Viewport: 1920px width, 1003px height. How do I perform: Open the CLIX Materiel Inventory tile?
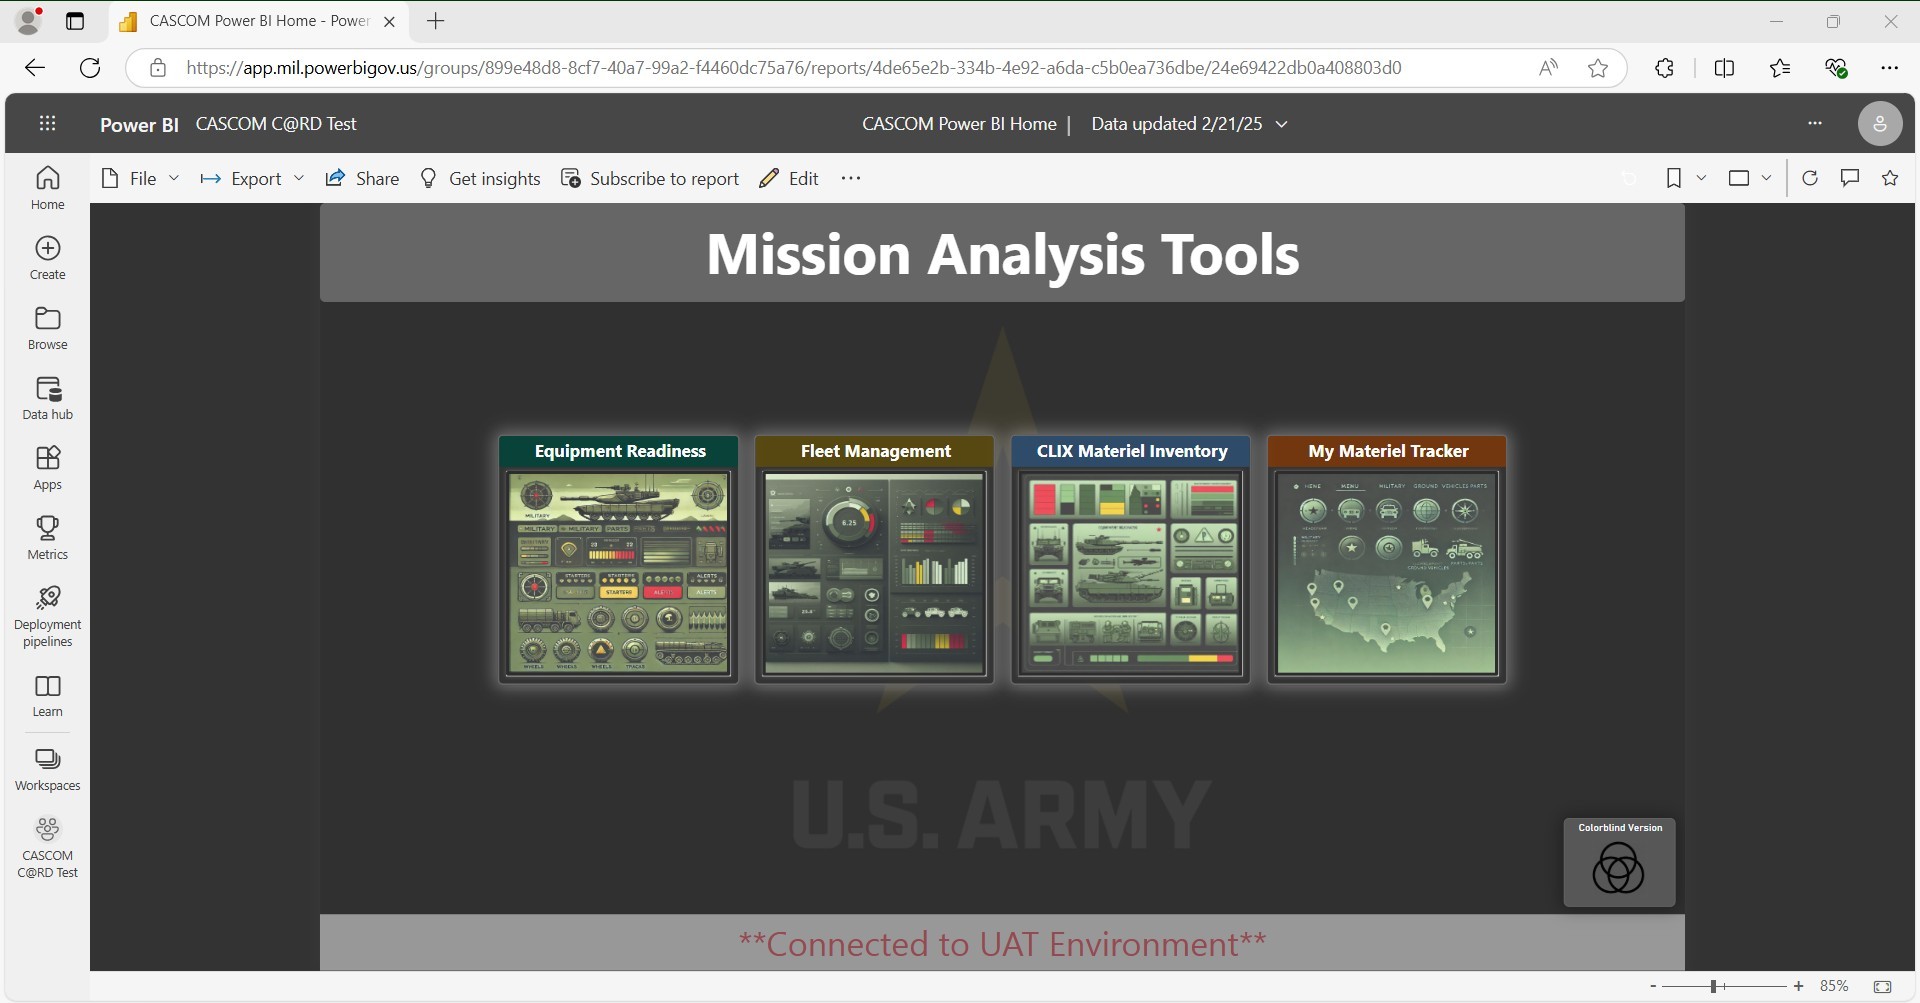1131,559
